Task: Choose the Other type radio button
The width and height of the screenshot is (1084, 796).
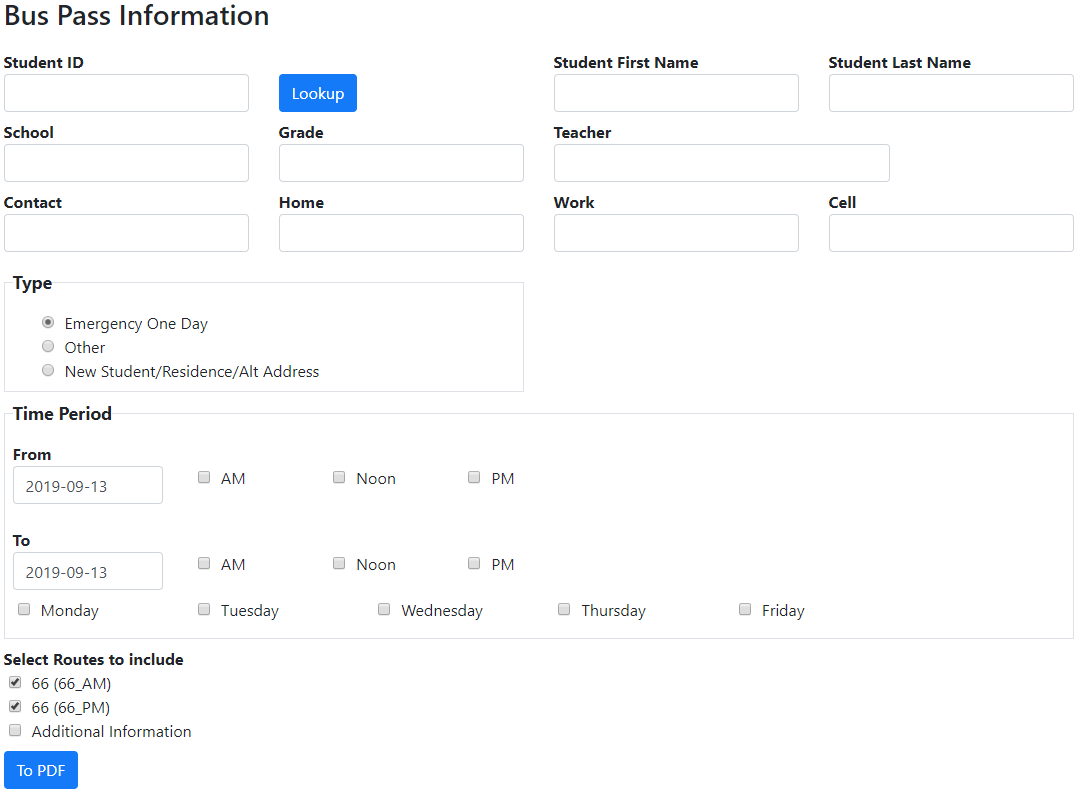Action: 48,347
